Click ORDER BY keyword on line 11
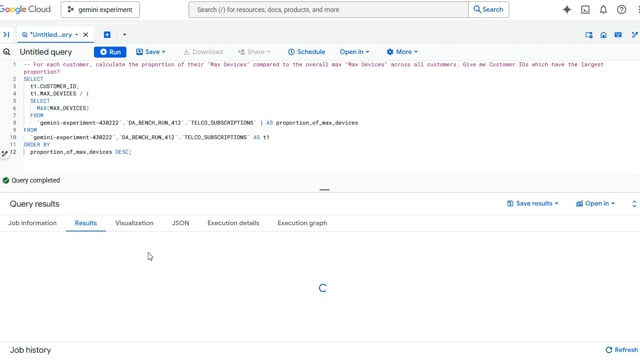 pyautogui.click(x=37, y=144)
